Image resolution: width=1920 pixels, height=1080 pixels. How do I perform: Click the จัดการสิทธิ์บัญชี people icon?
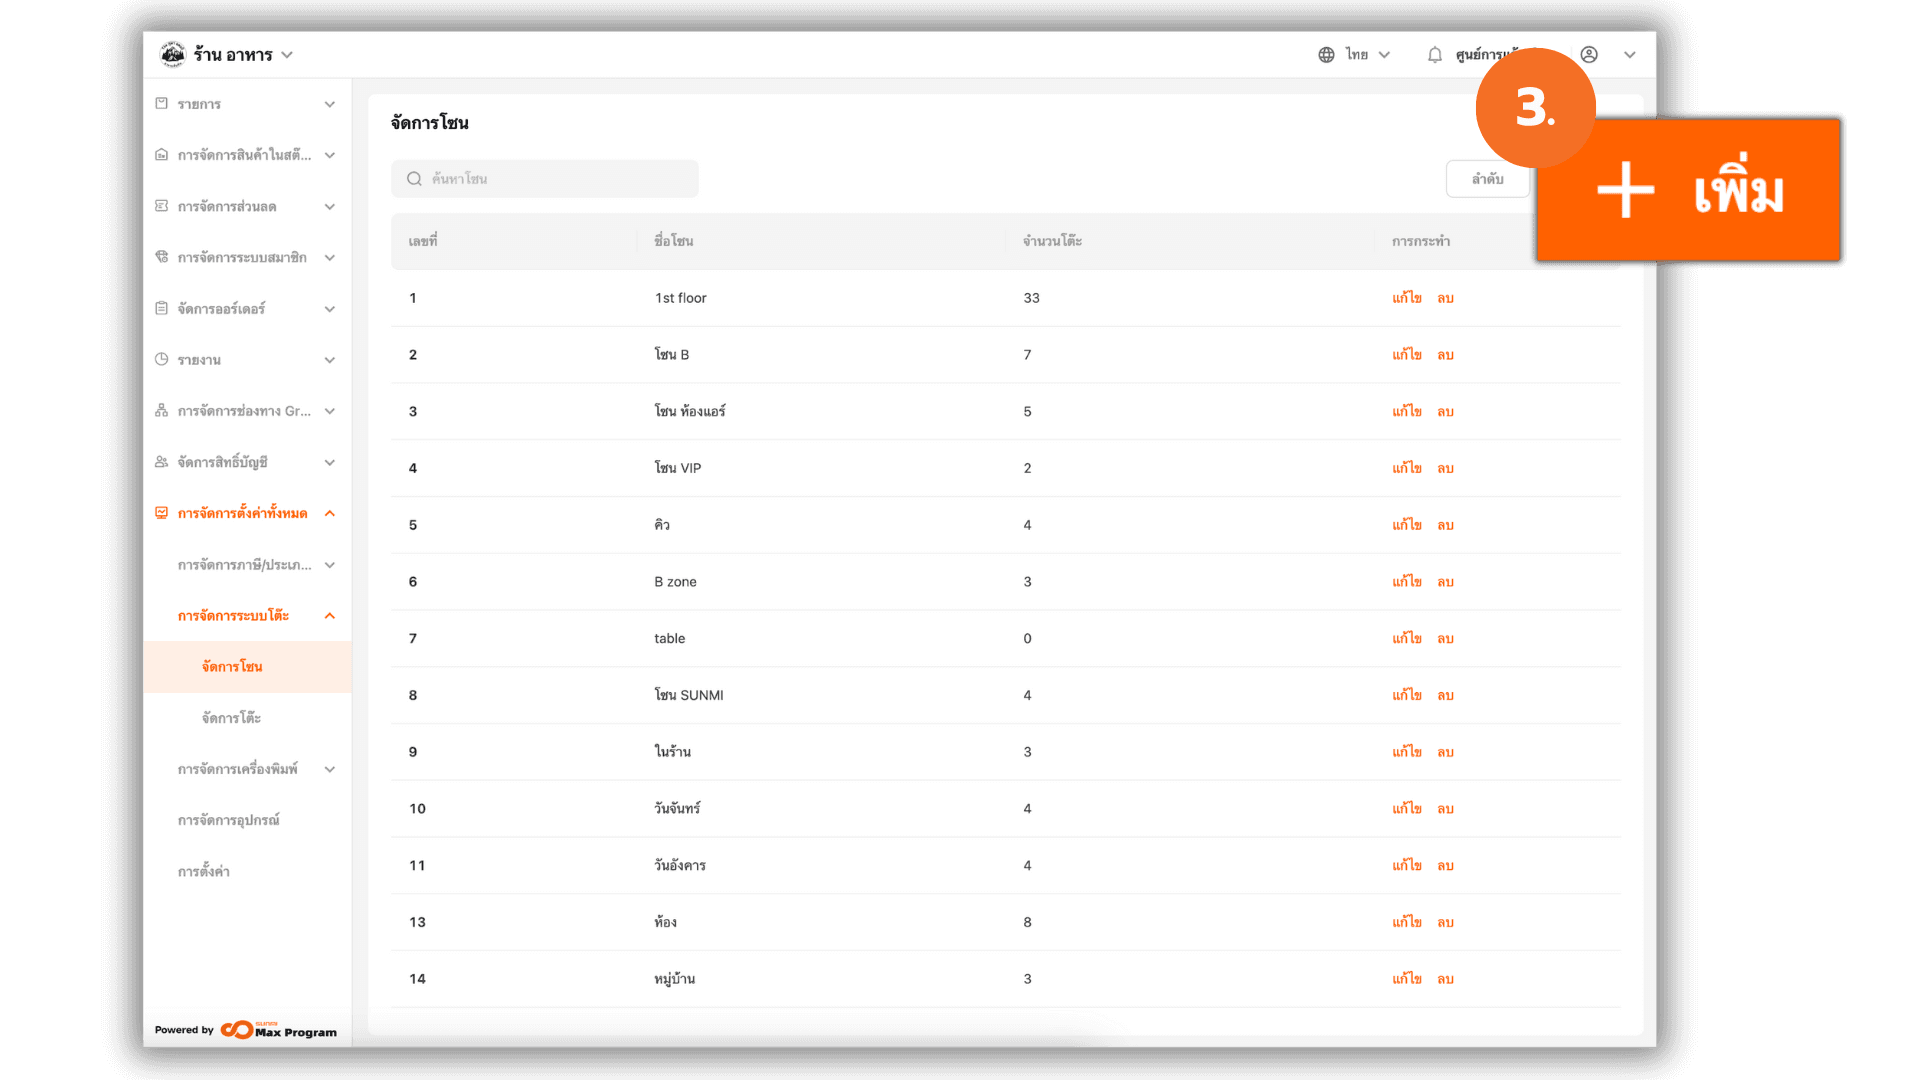[x=162, y=462]
